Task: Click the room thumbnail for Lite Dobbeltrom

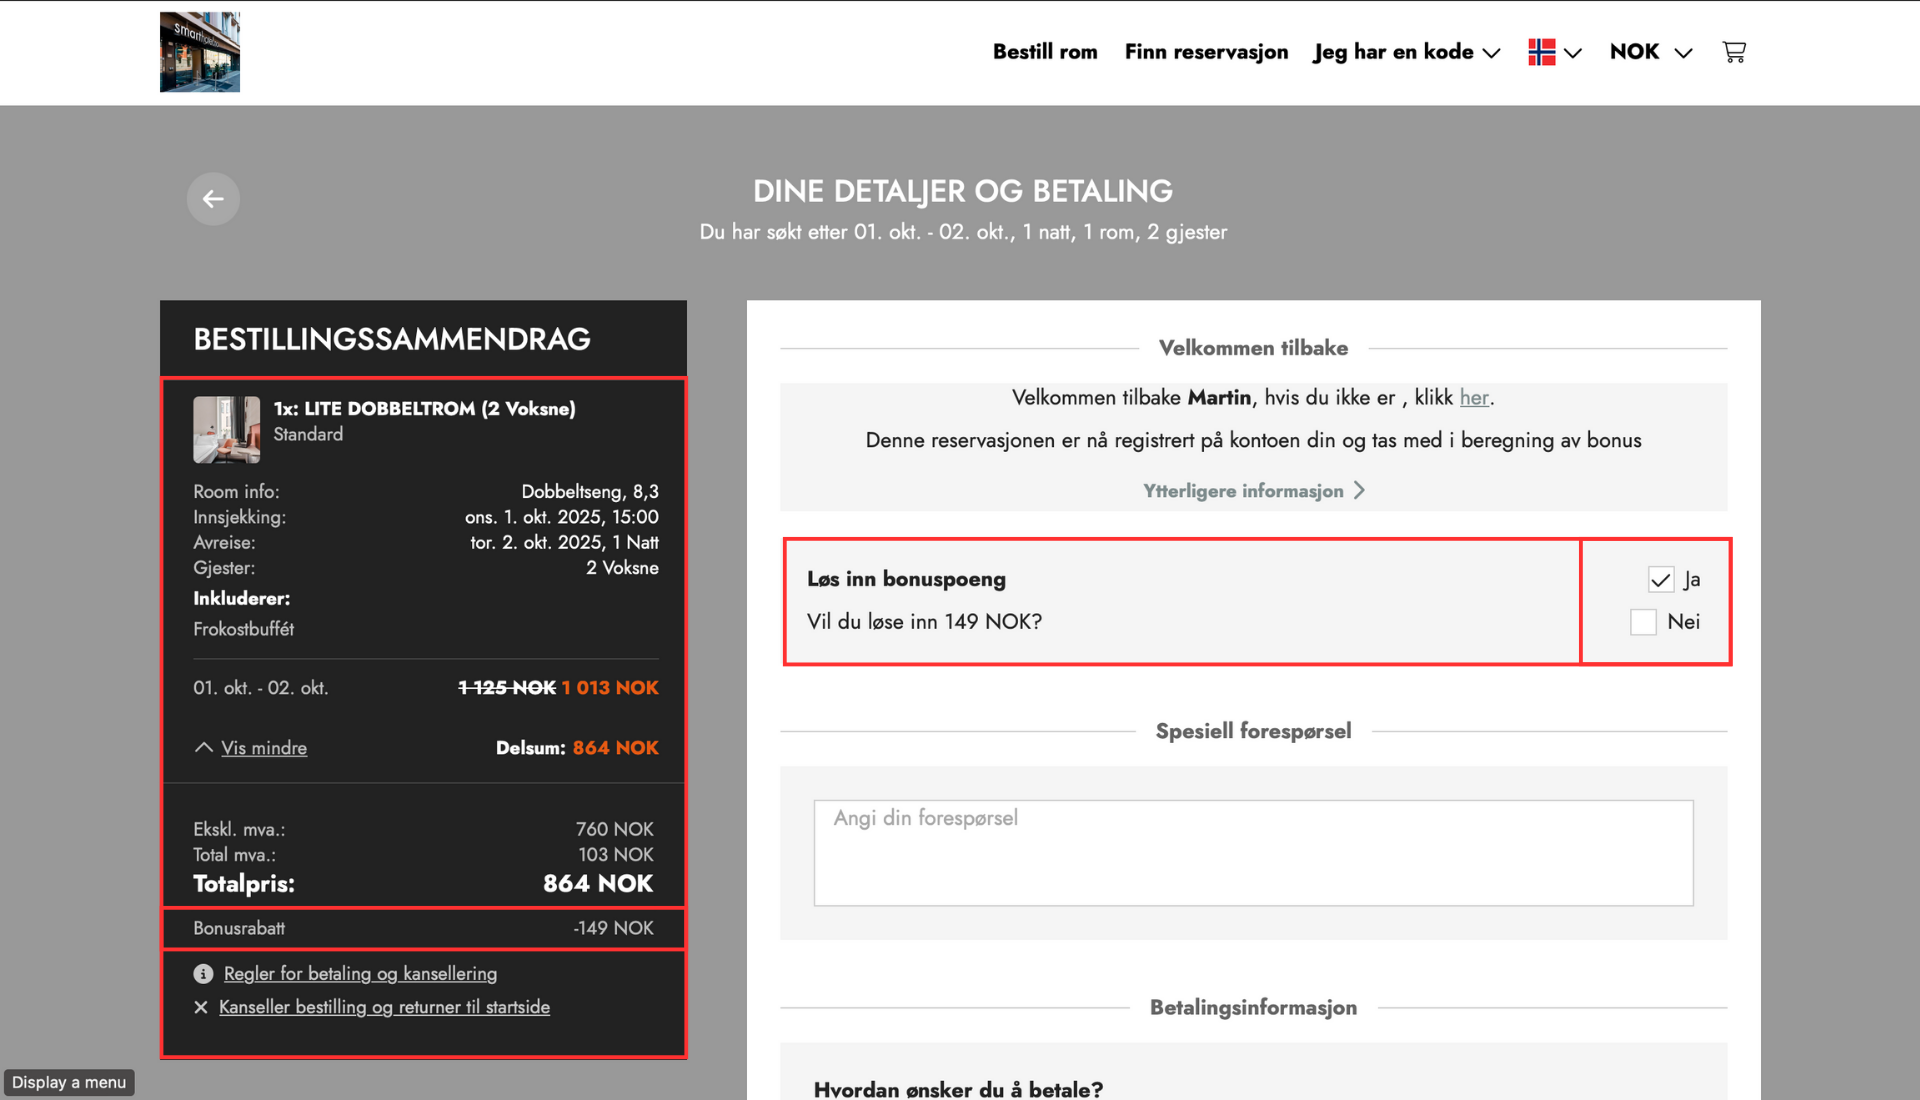Action: click(x=227, y=429)
